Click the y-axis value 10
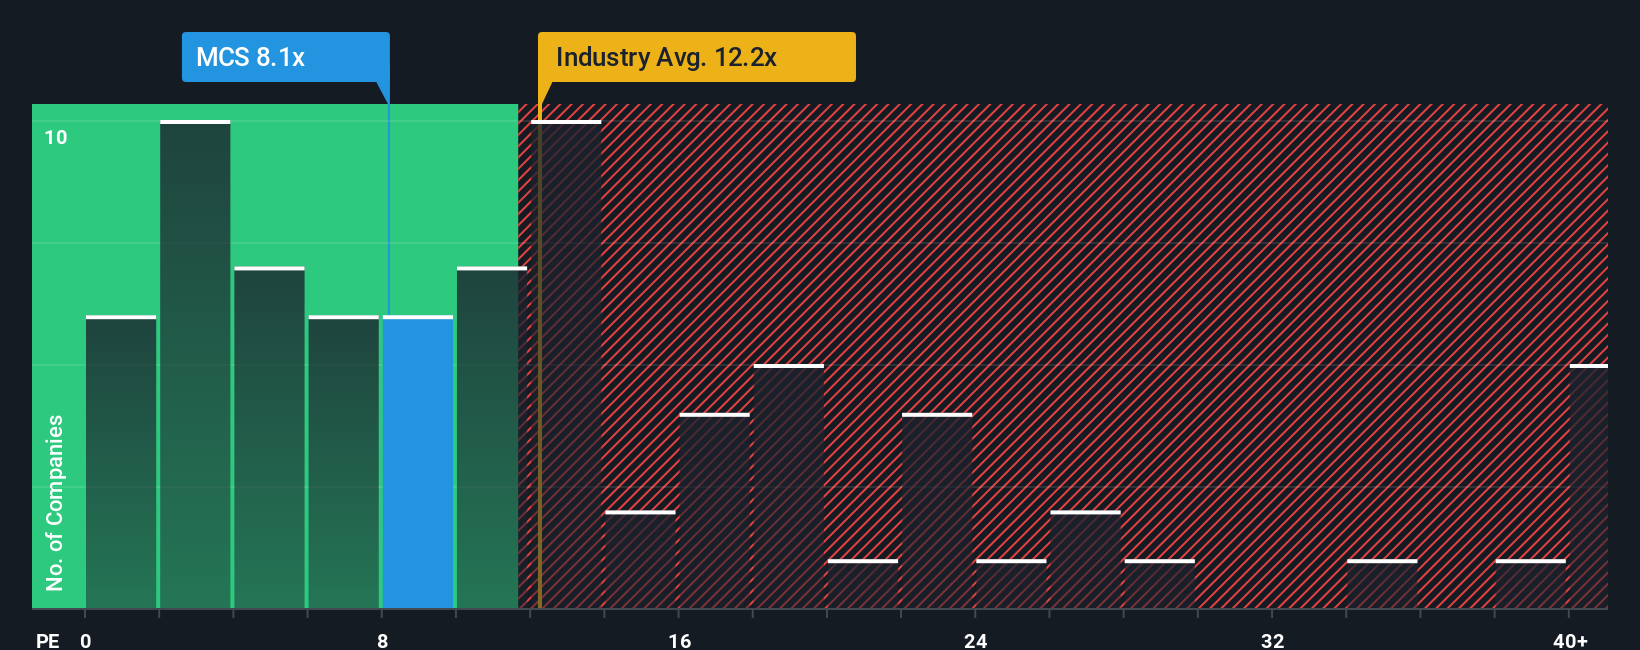 click(56, 137)
